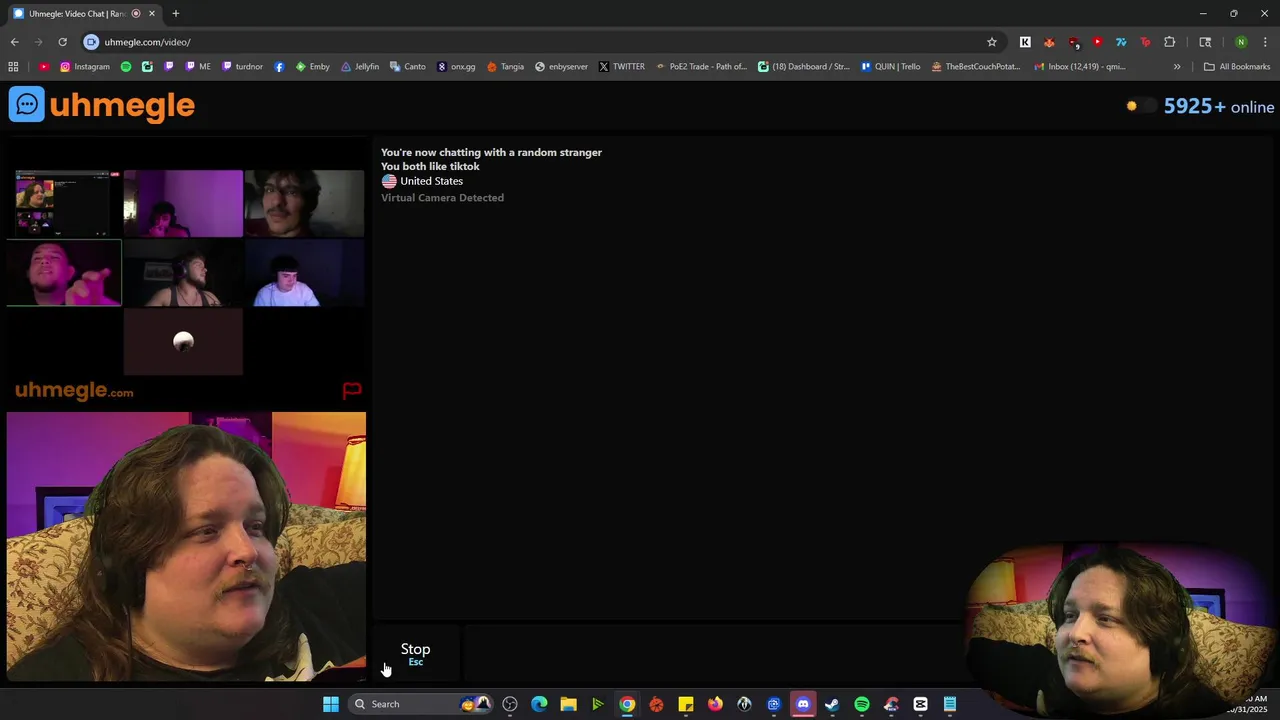Screen dimensions: 1280x720
Task: Open Chrome's three-dot menu
Action: coord(1266,42)
